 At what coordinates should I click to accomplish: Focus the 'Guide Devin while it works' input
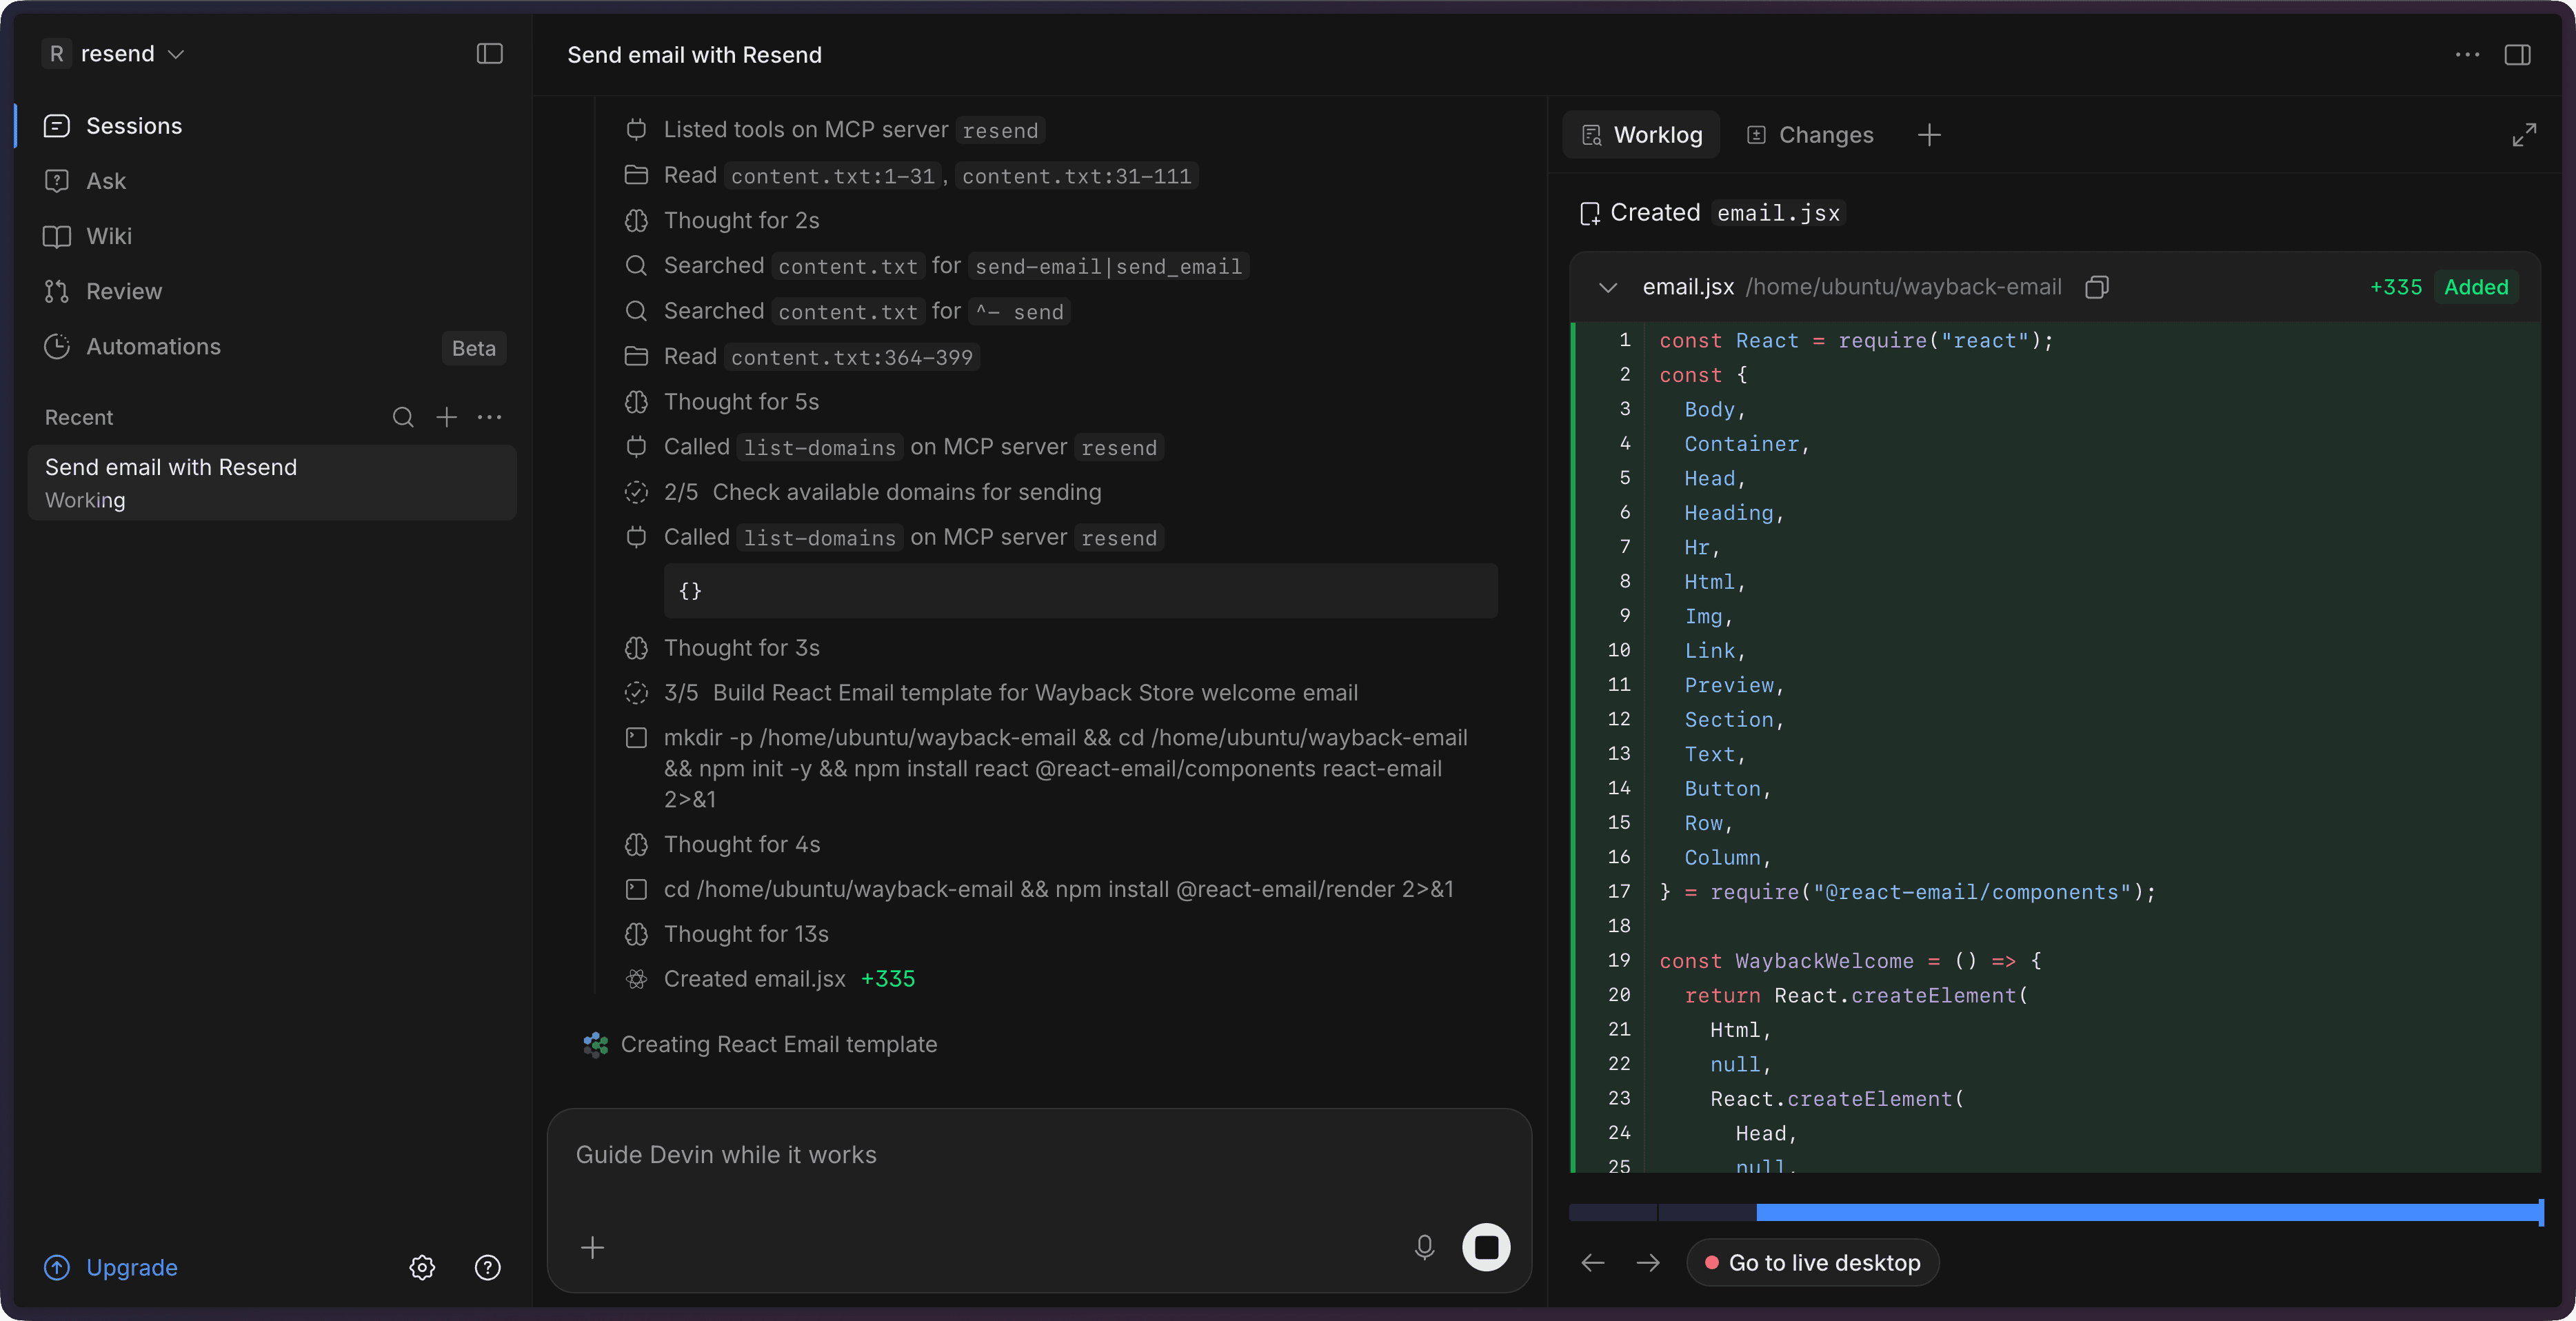pyautogui.click(x=1039, y=1155)
